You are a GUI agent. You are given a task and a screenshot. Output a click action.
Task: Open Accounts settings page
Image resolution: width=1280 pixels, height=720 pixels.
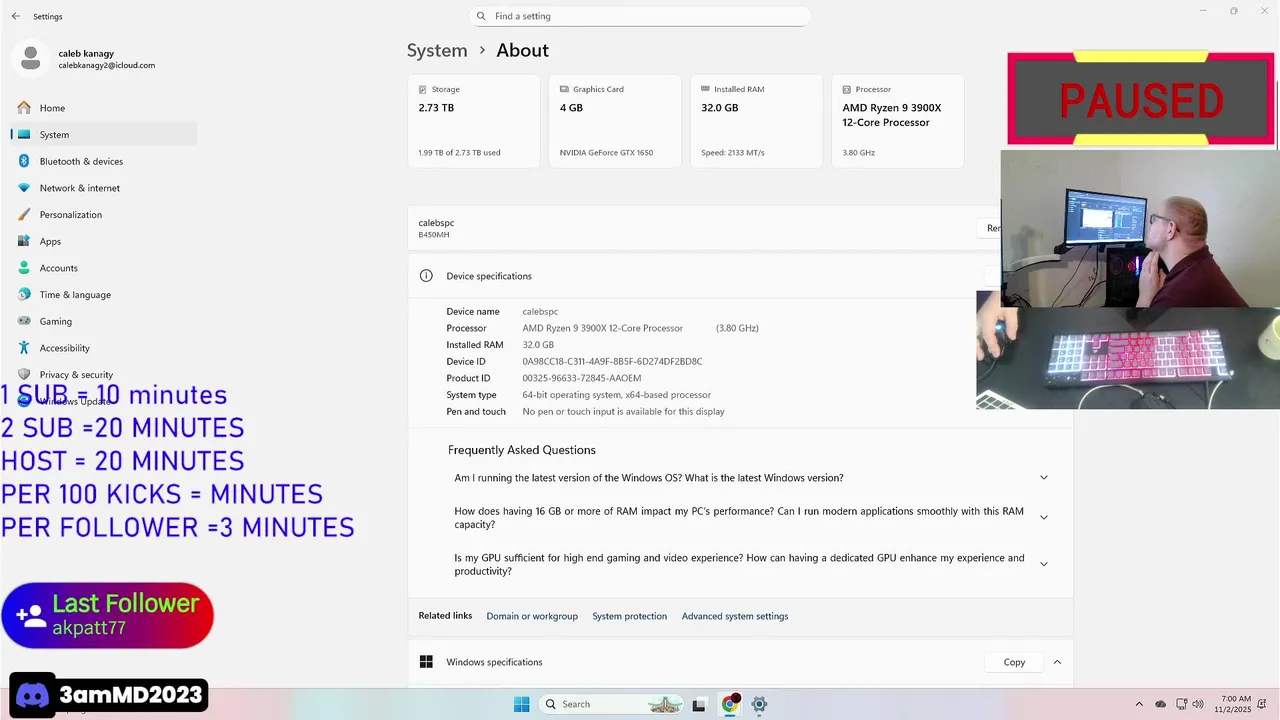coord(104,268)
